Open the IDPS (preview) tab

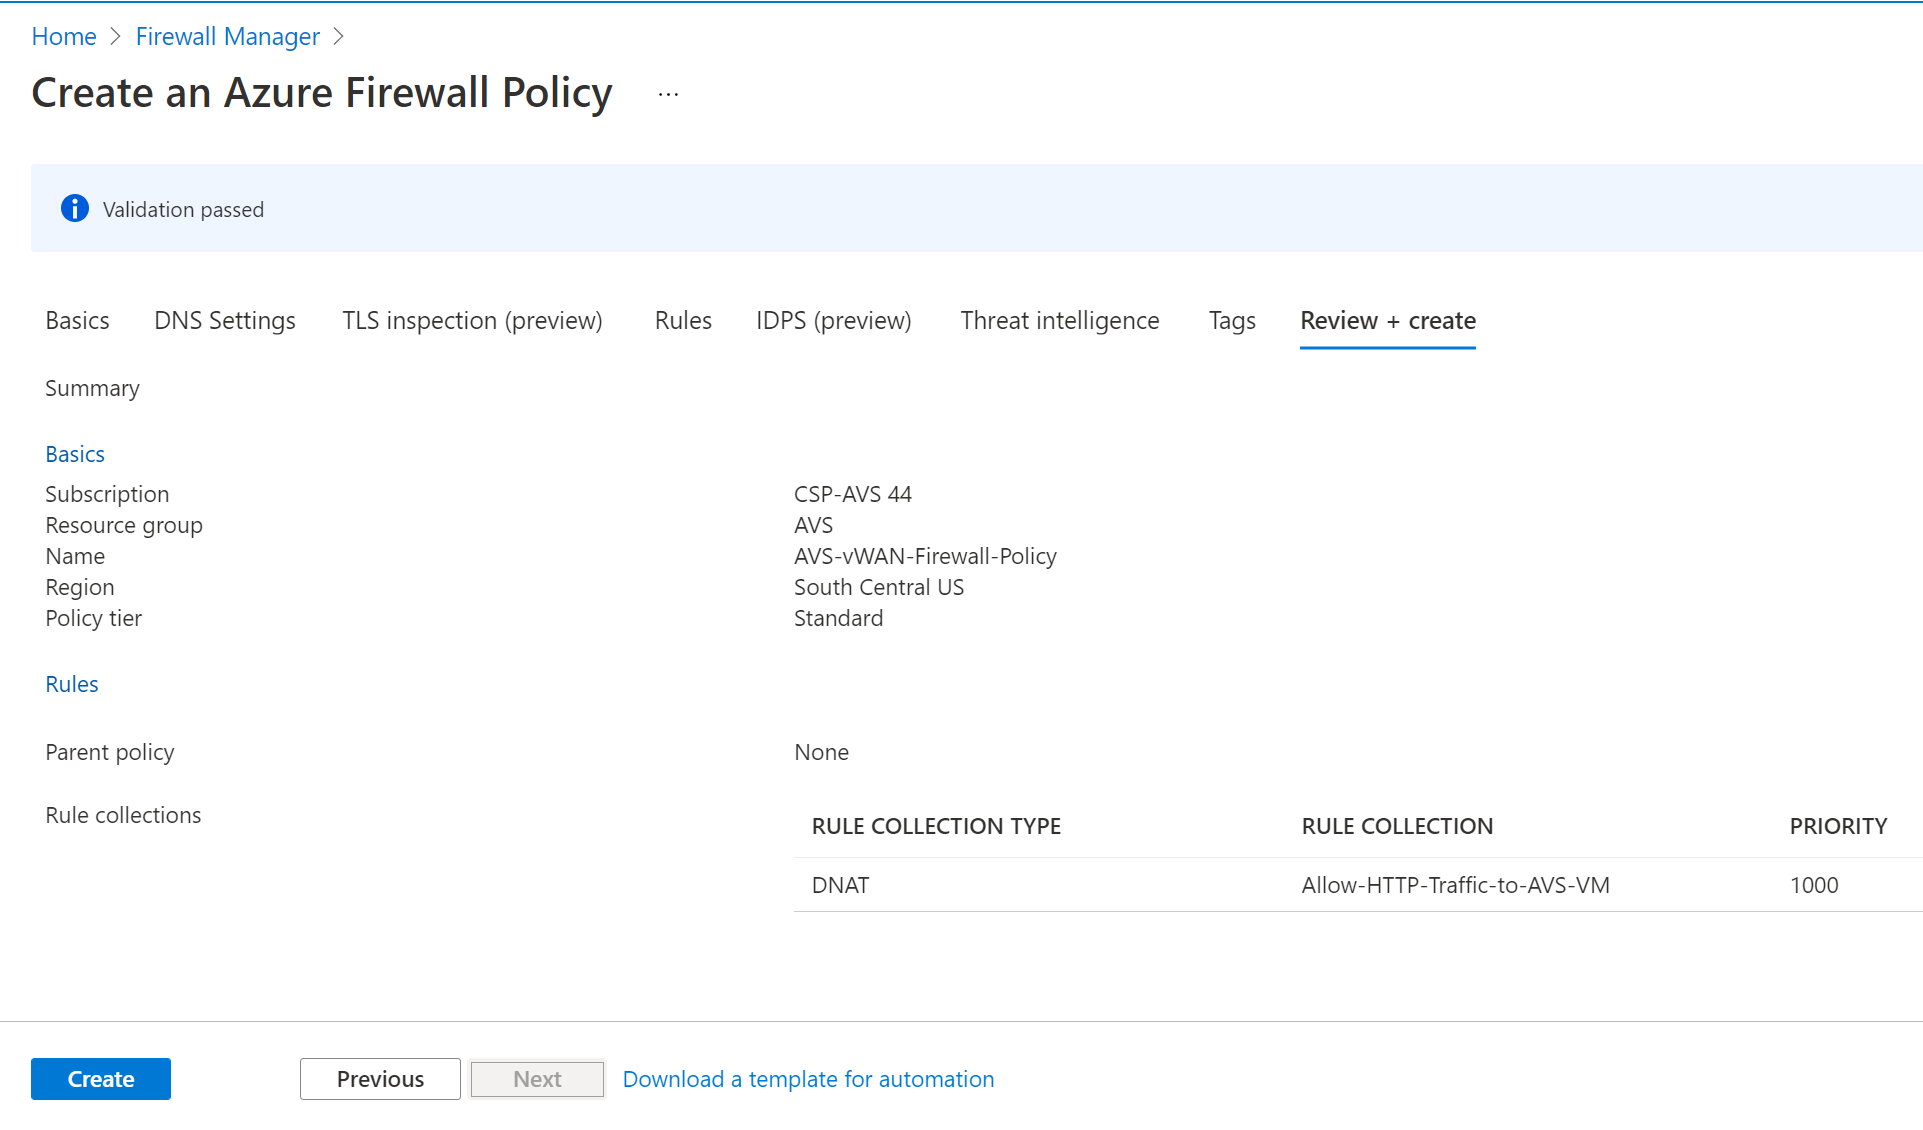tap(834, 320)
